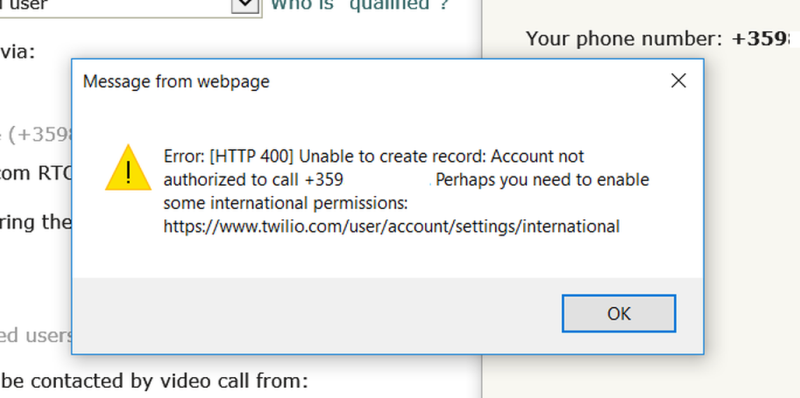
Task: Click the twilio.com international settings URL text
Action: coord(391,226)
